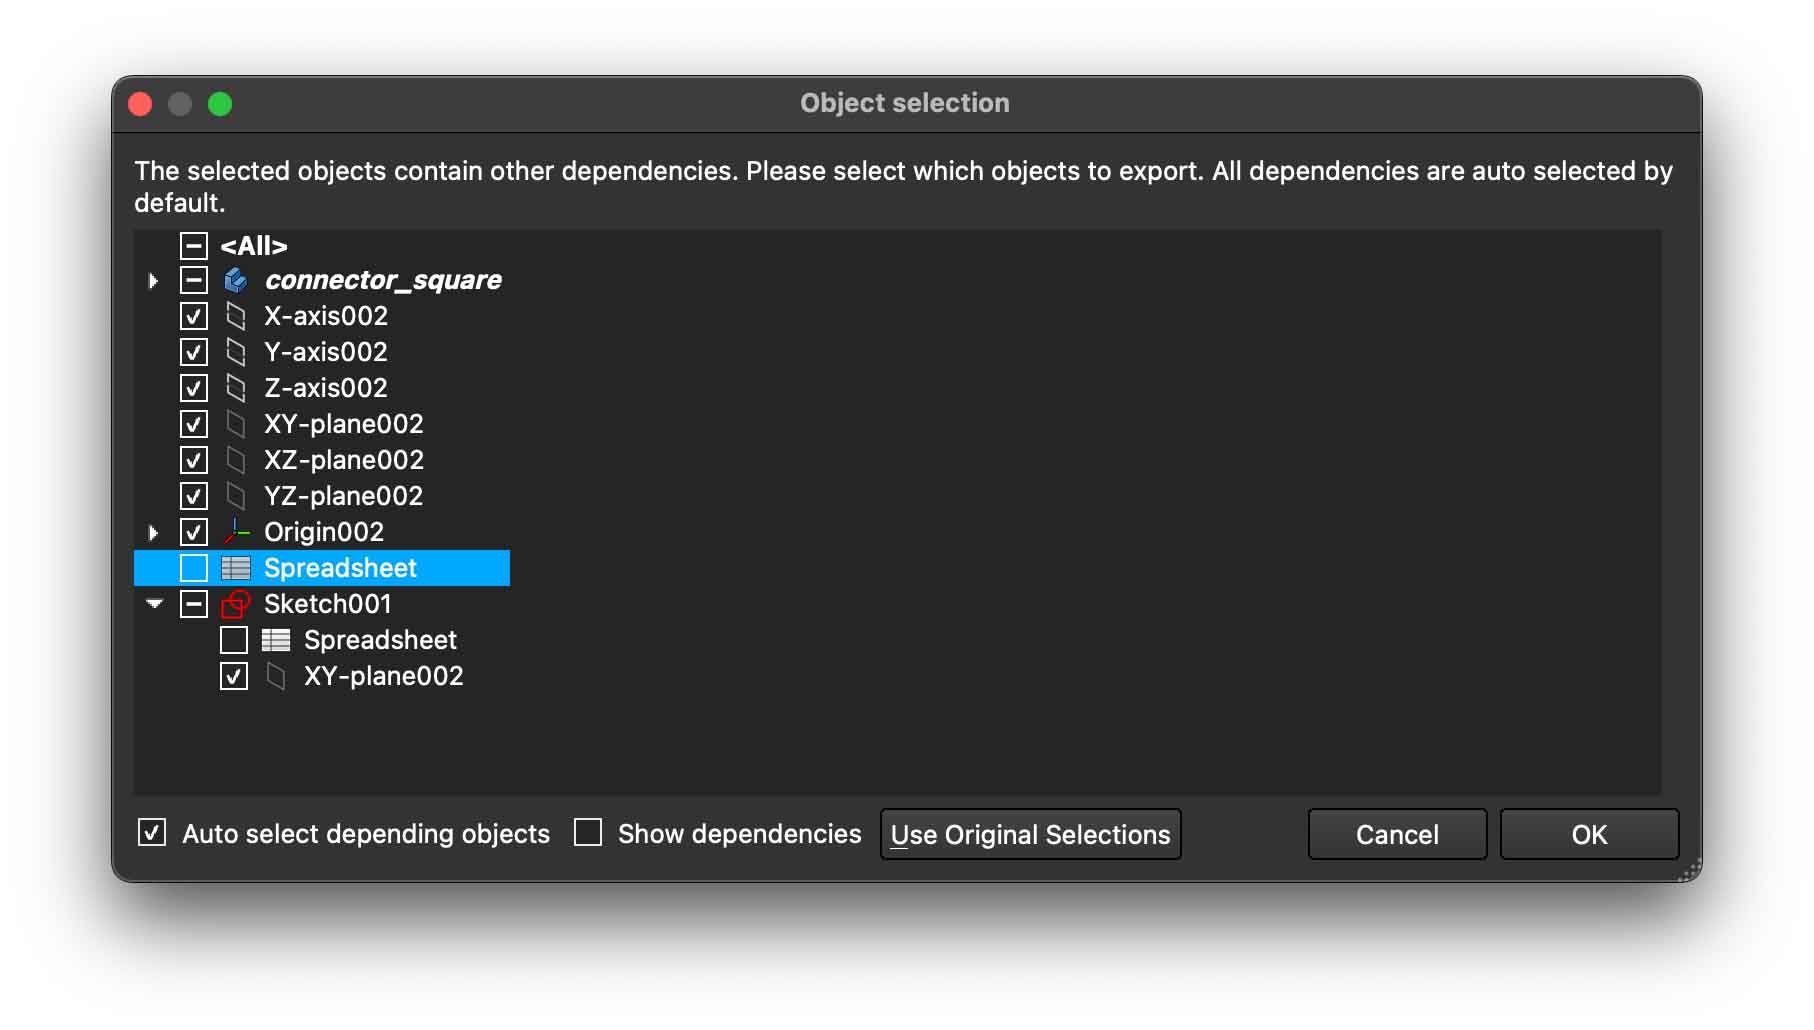
Task: Collapse the Sketch001 tree node
Action: (154, 604)
